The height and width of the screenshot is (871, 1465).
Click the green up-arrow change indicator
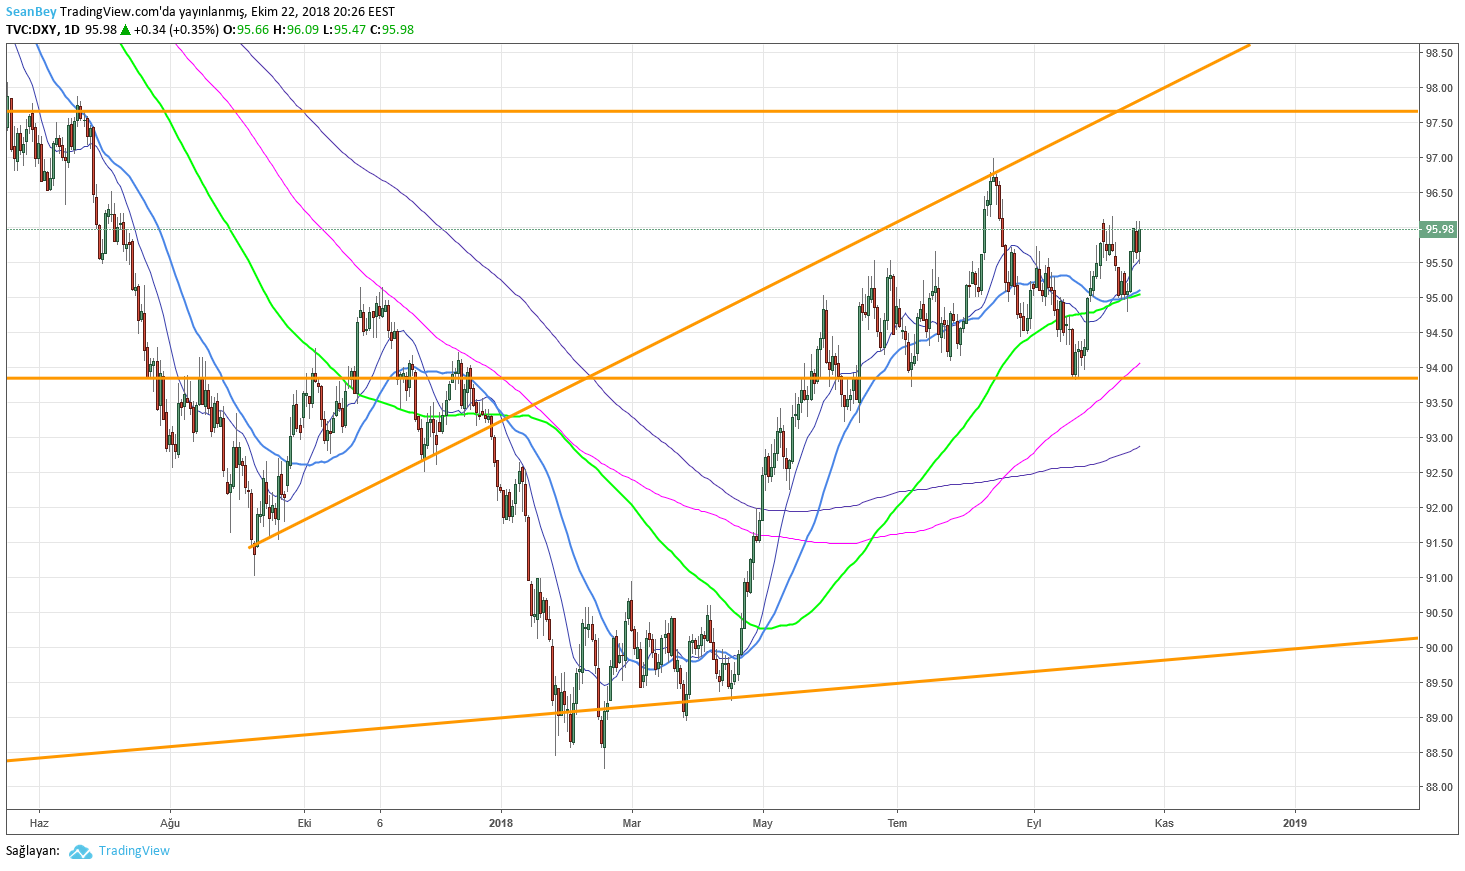[125, 30]
